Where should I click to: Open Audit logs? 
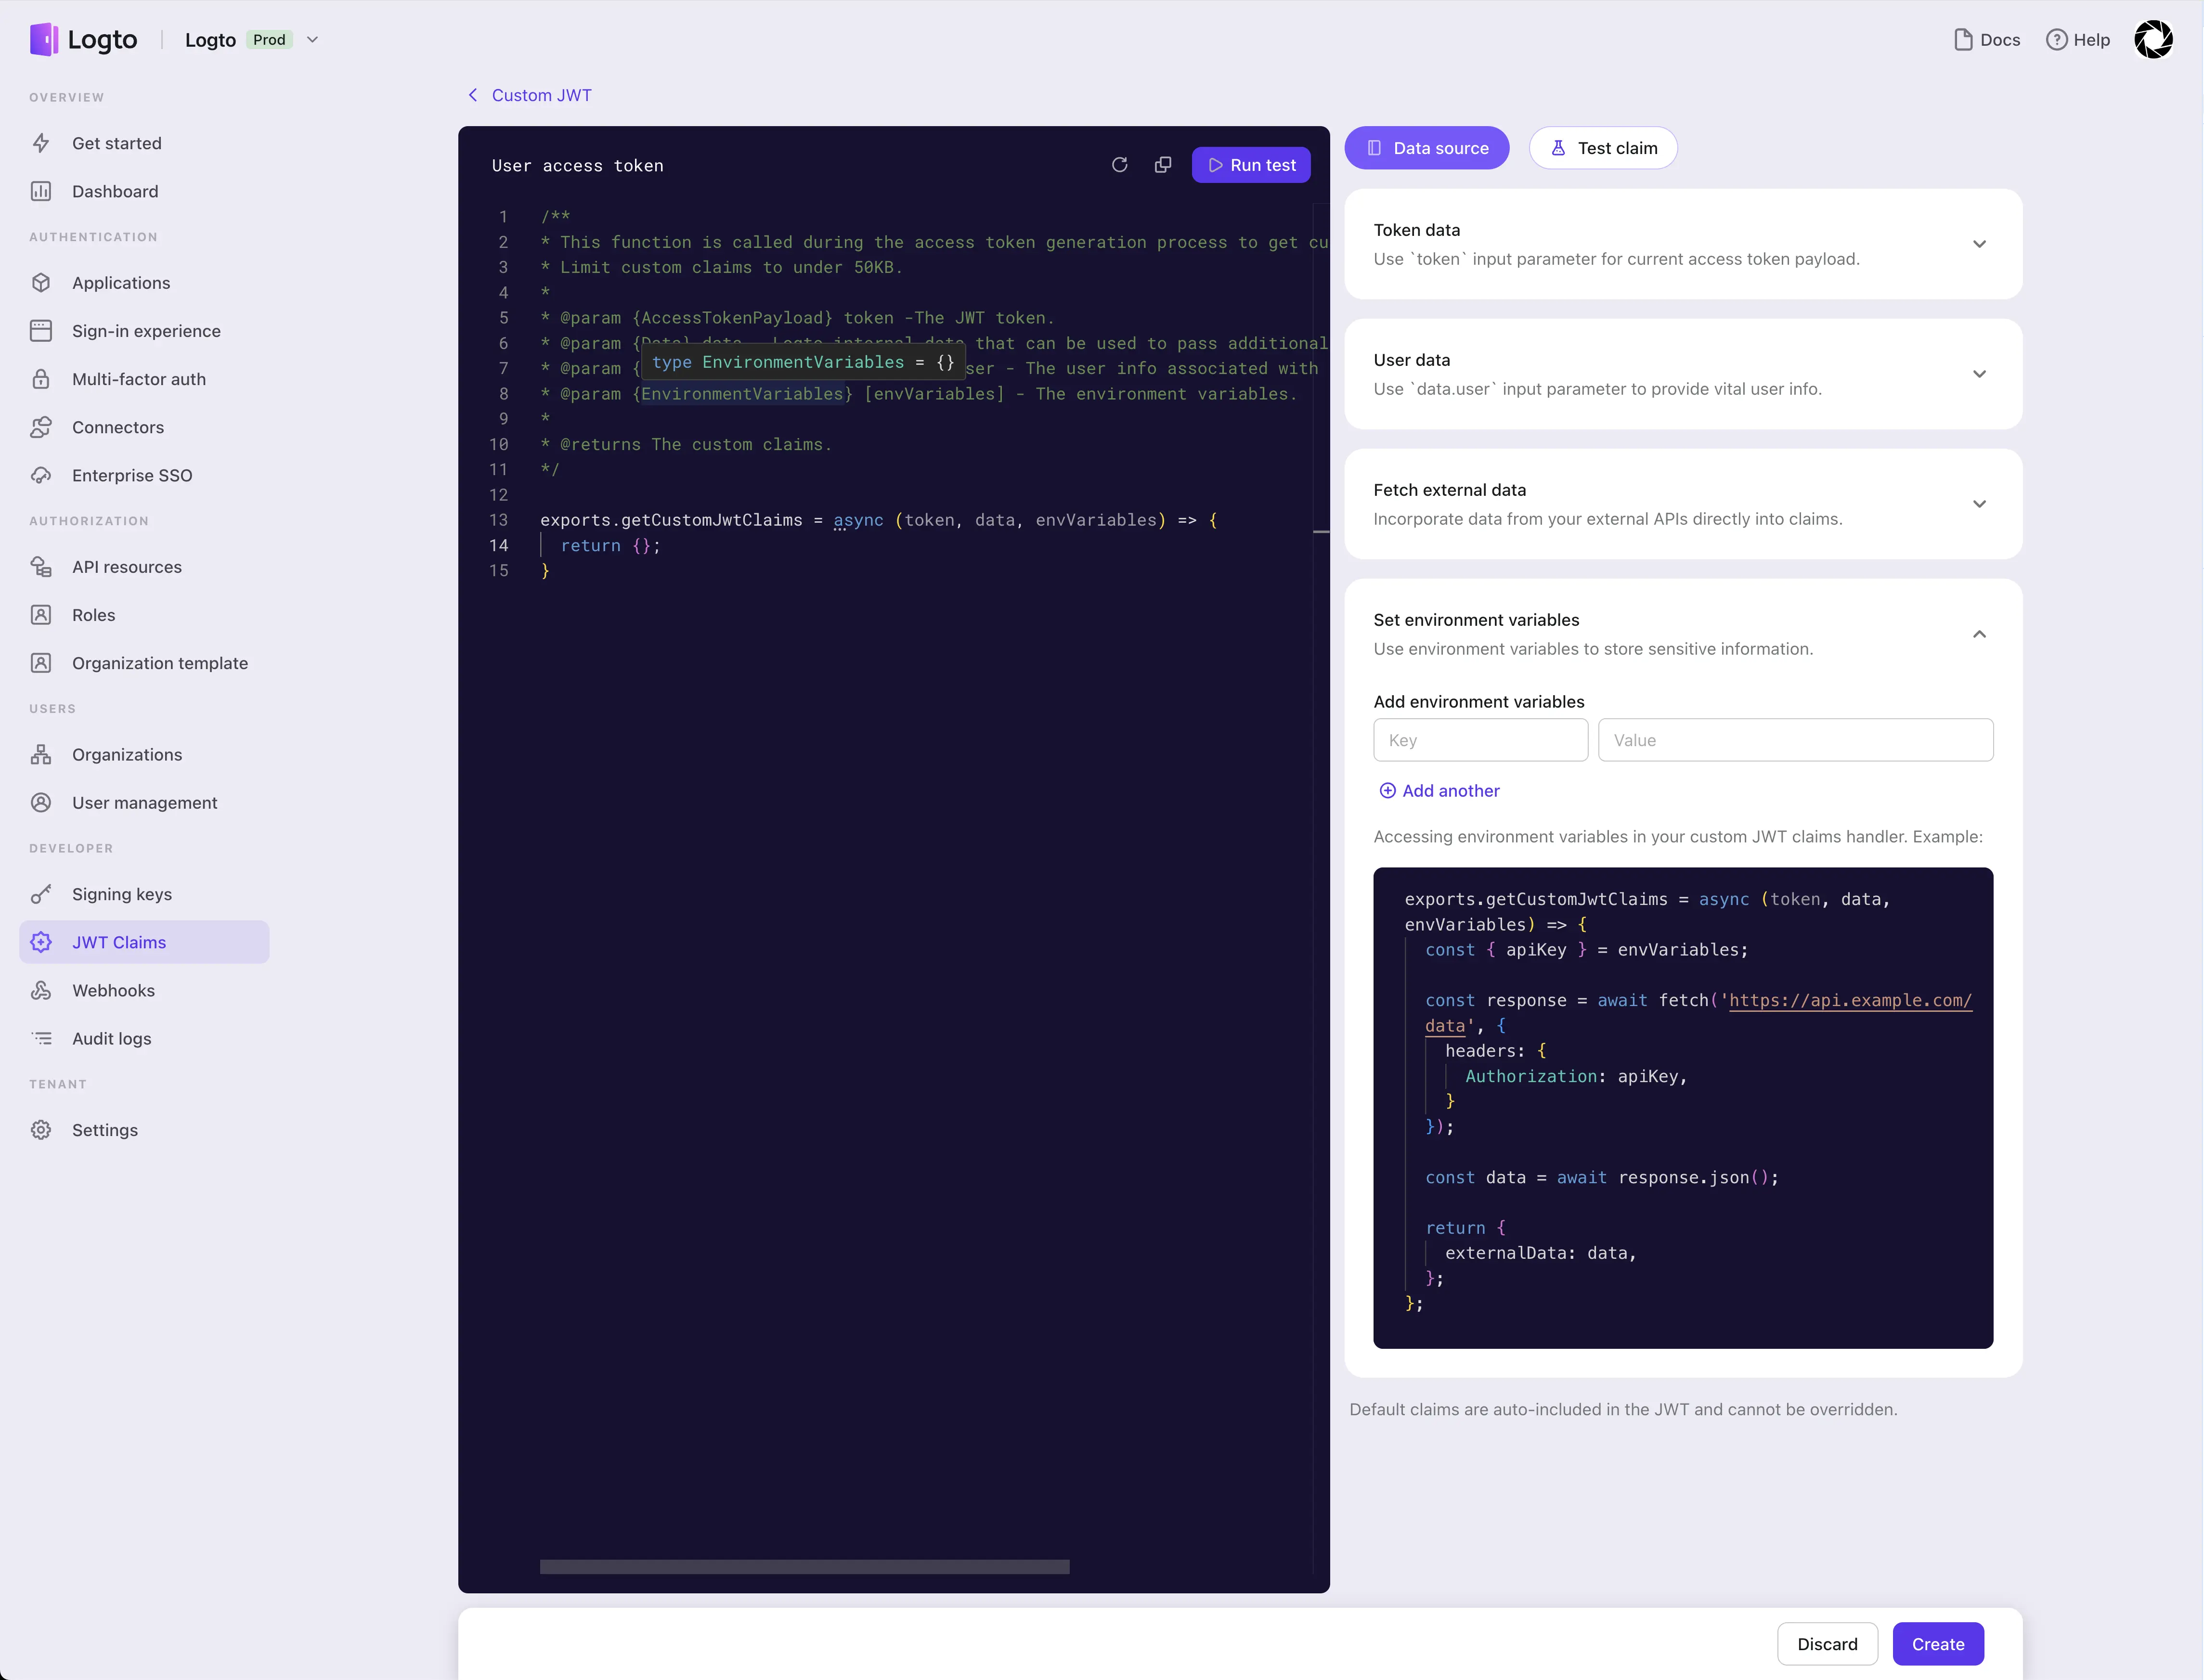(111, 1038)
